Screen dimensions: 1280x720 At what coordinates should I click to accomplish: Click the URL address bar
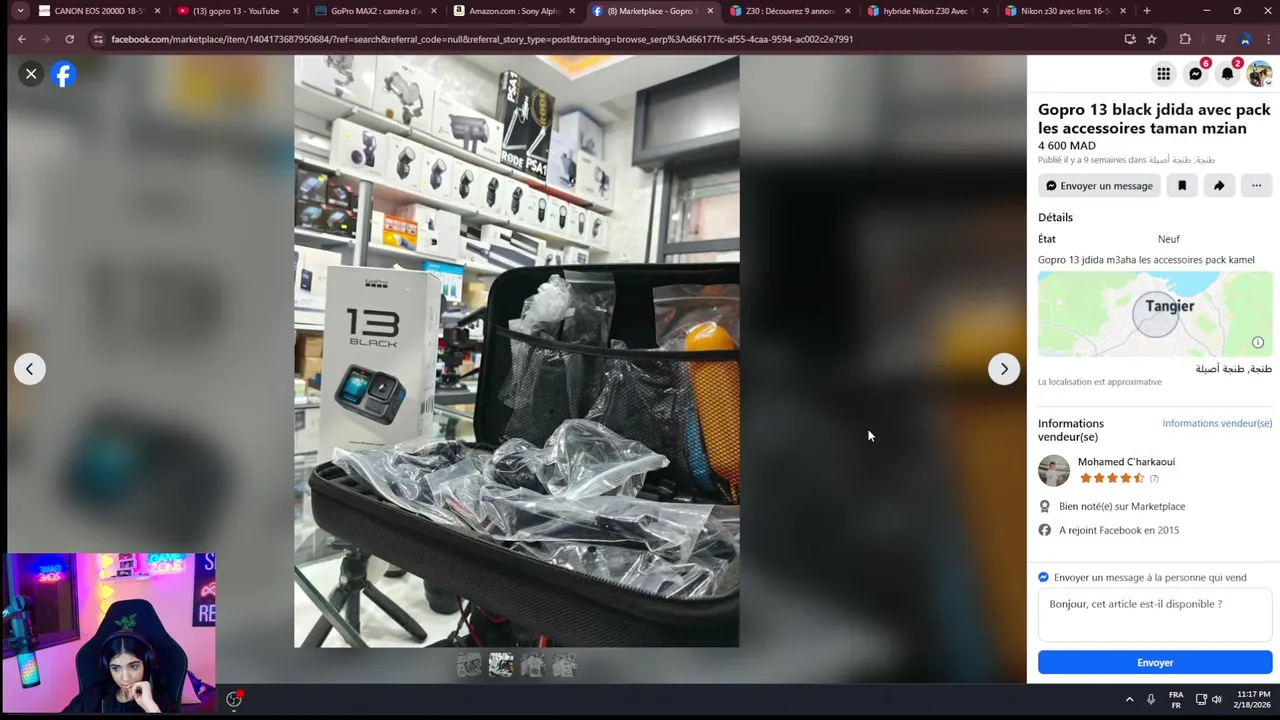coord(600,39)
